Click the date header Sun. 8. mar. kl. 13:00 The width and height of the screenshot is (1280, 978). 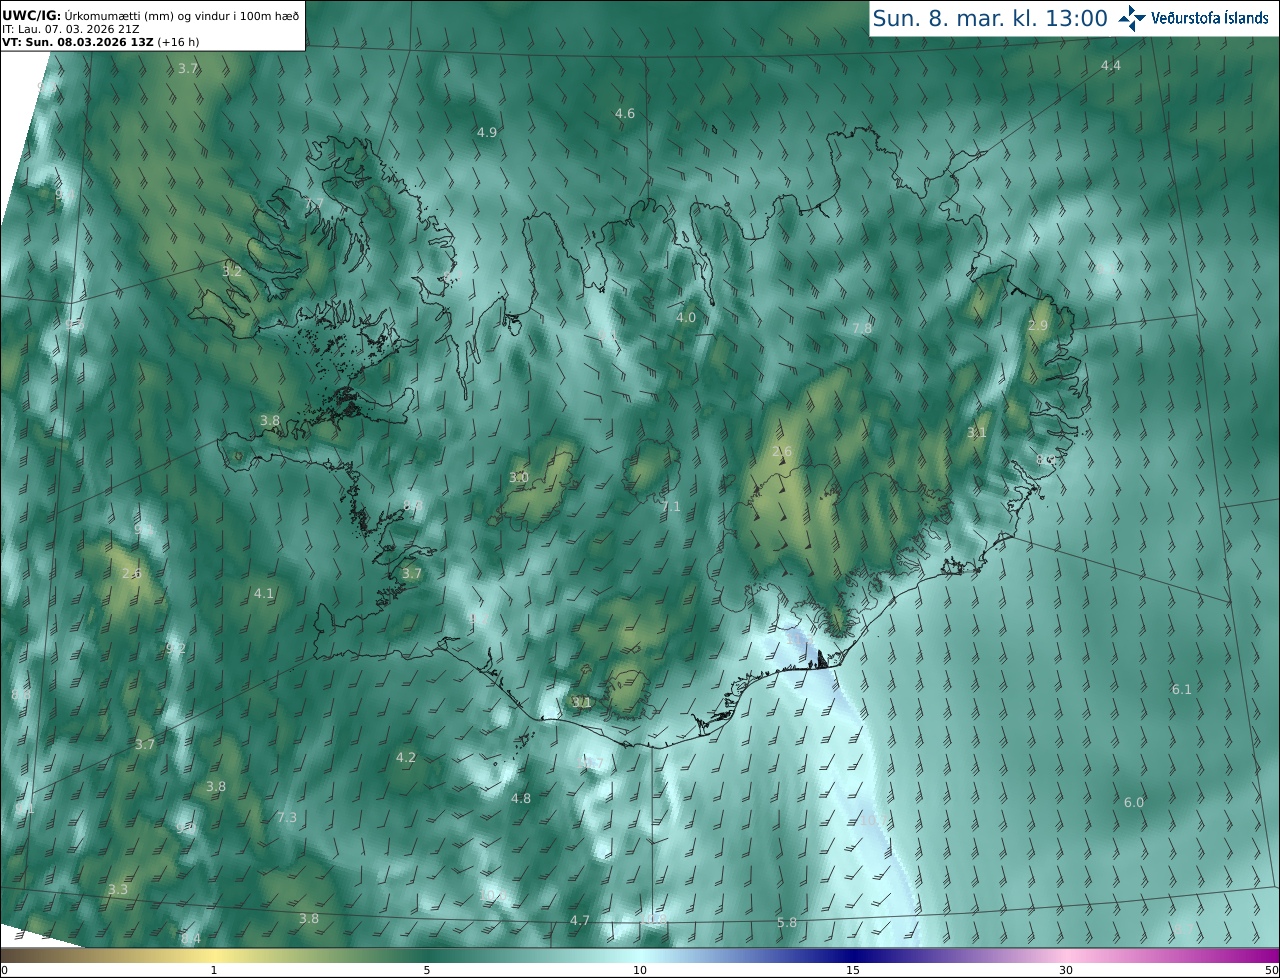pyautogui.click(x=990, y=18)
